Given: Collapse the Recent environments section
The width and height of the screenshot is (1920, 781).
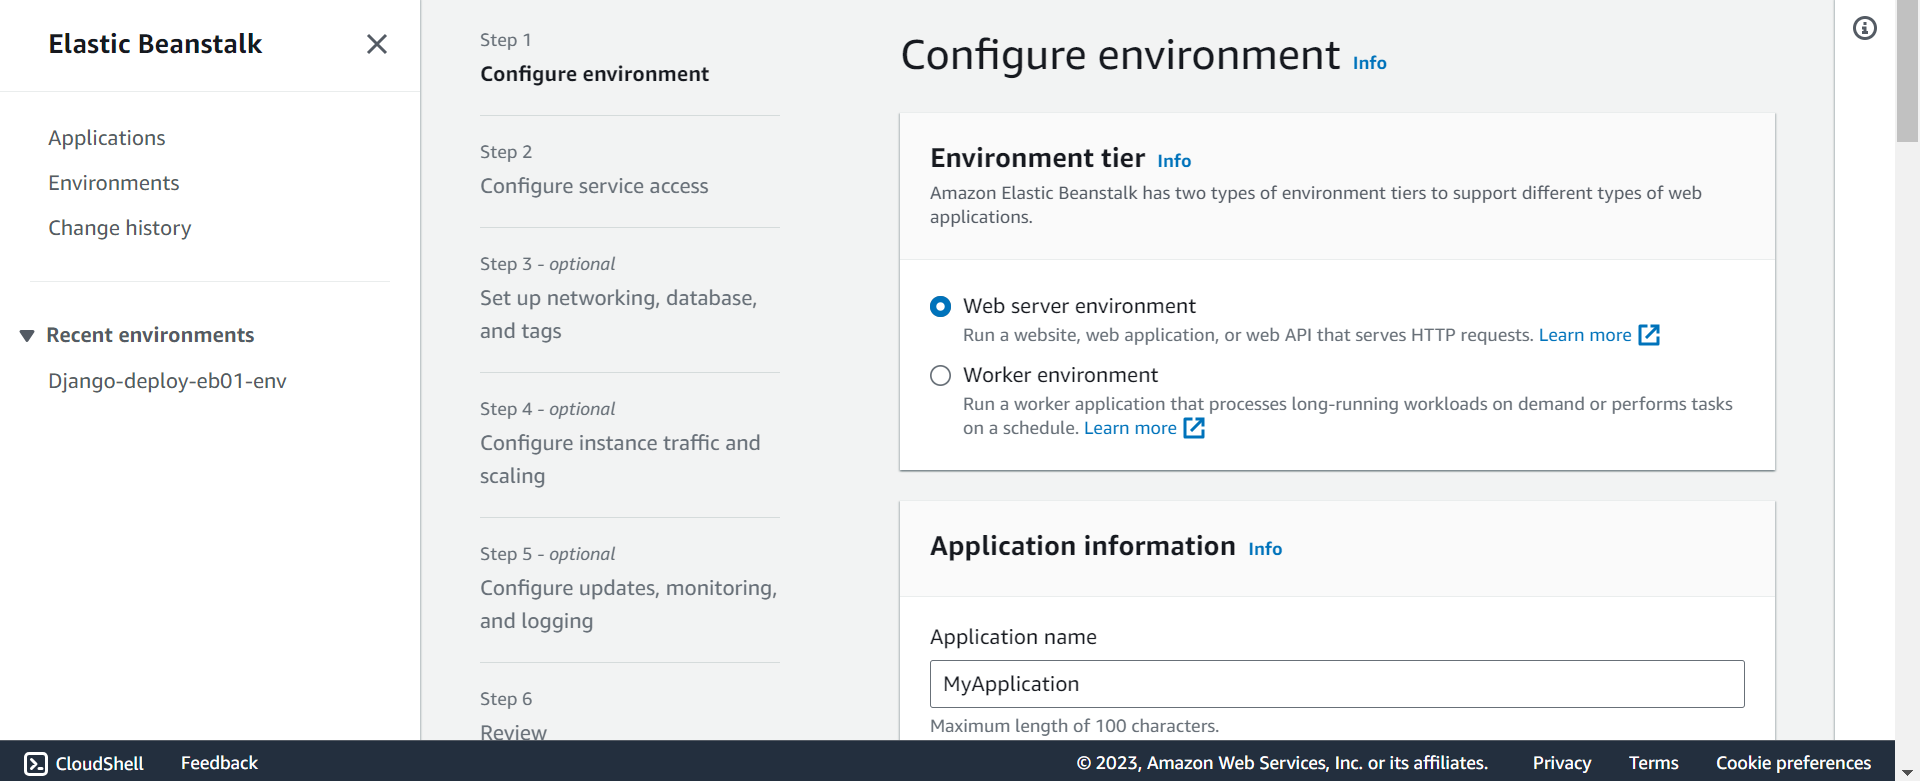Looking at the screenshot, I should 27,336.
